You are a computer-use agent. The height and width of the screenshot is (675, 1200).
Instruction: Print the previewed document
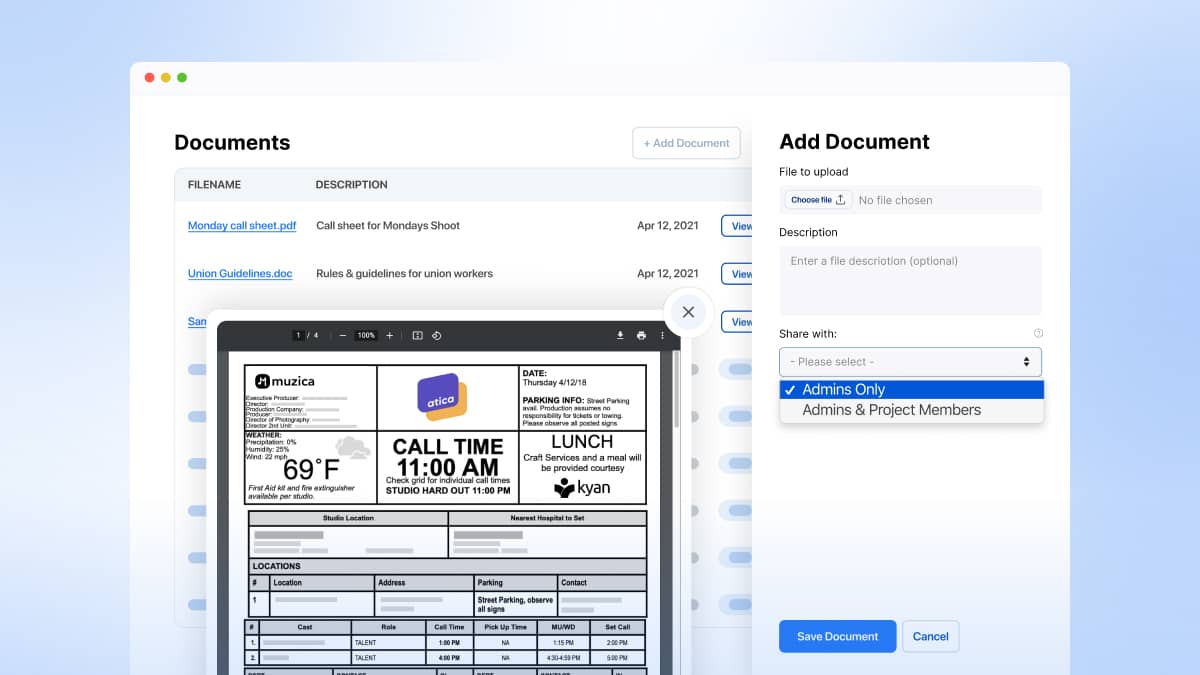[x=643, y=334]
